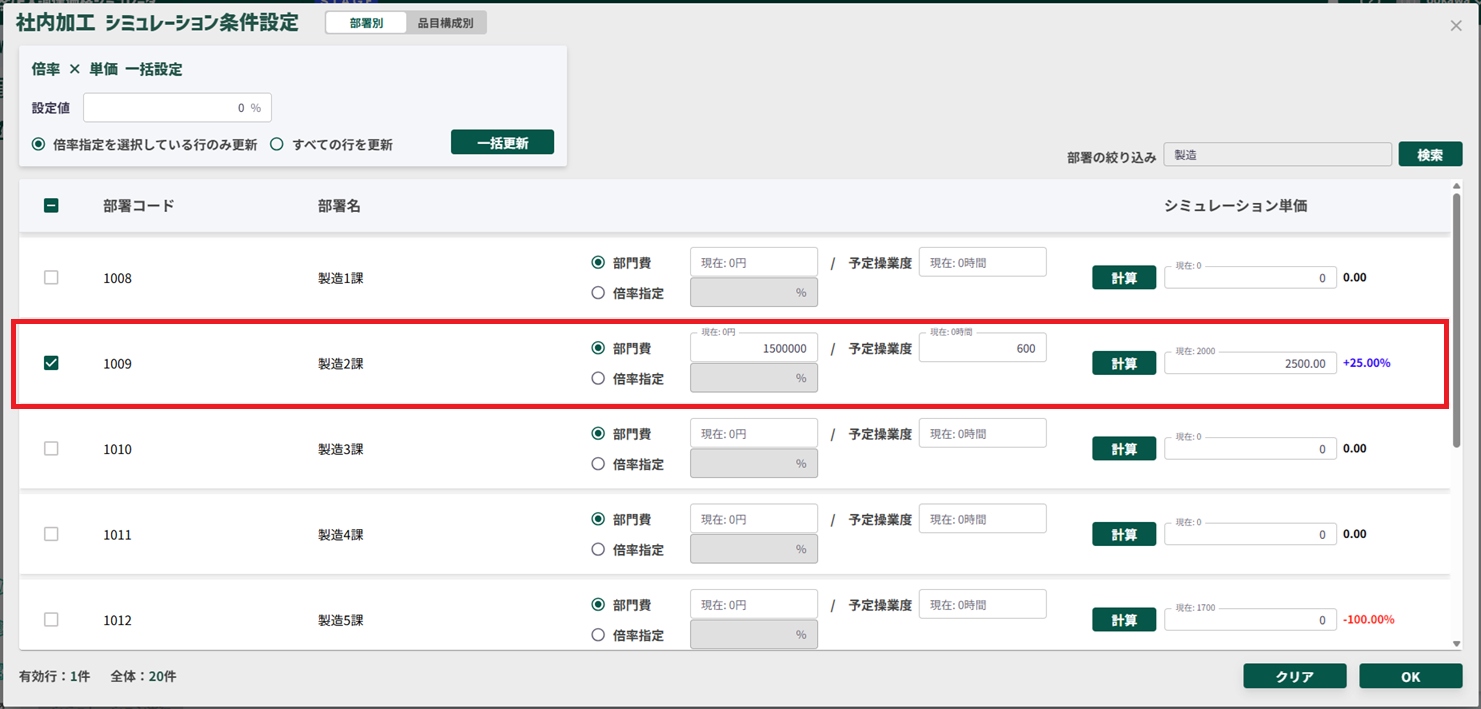Close the simulation settings dialog
The height and width of the screenshot is (709, 1481).
point(1456,26)
